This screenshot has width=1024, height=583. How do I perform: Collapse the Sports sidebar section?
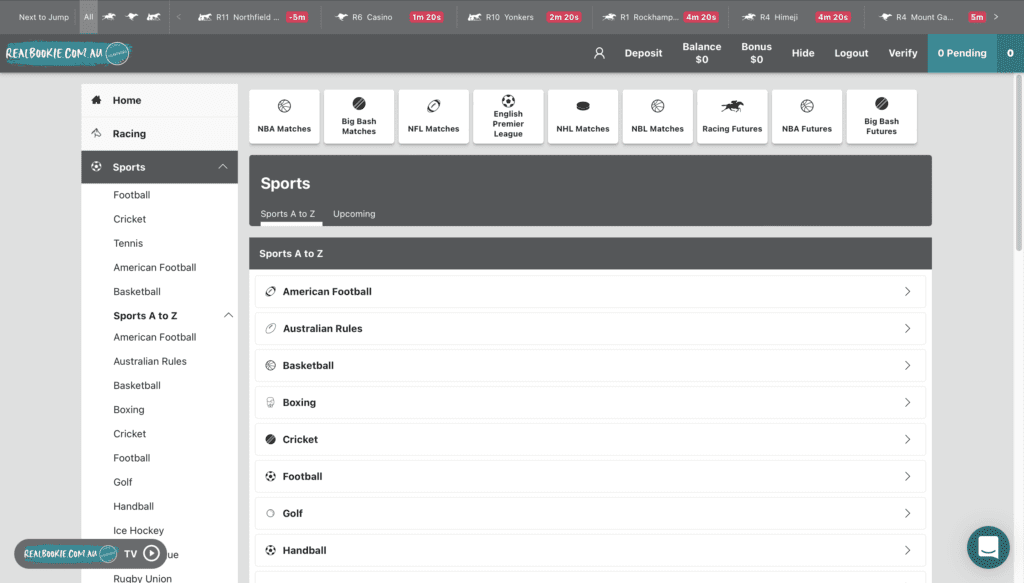point(223,166)
